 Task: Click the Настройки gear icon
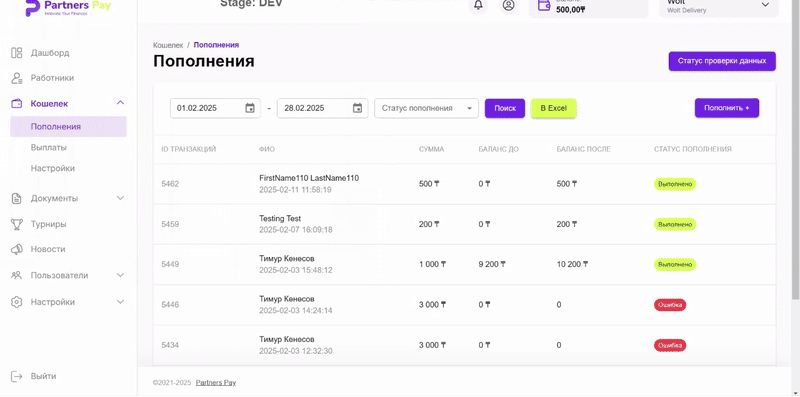tap(17, 302)
